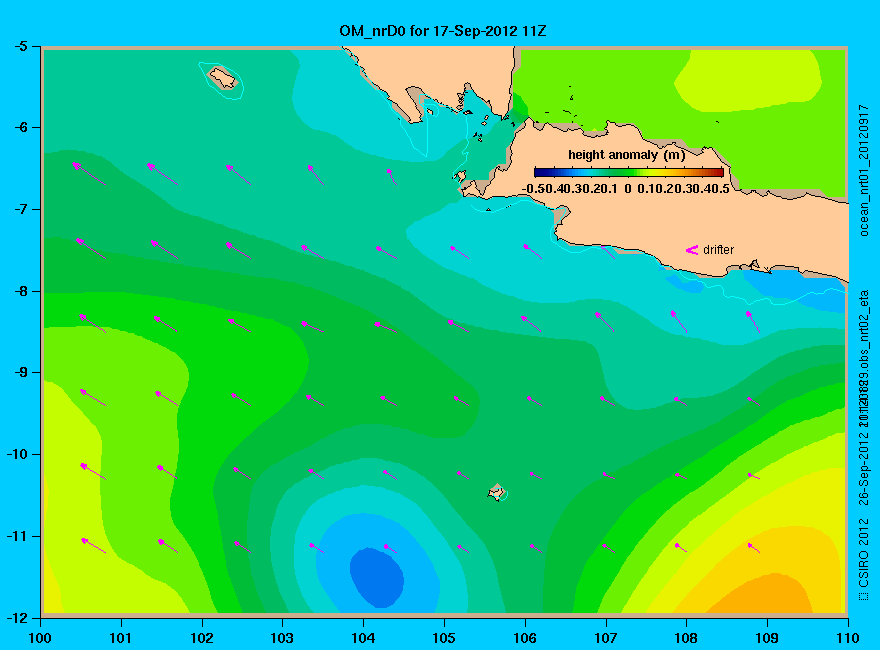
Task: Click the height anomaly color bar
Action: pyautogui.click(x=629, y=172)
